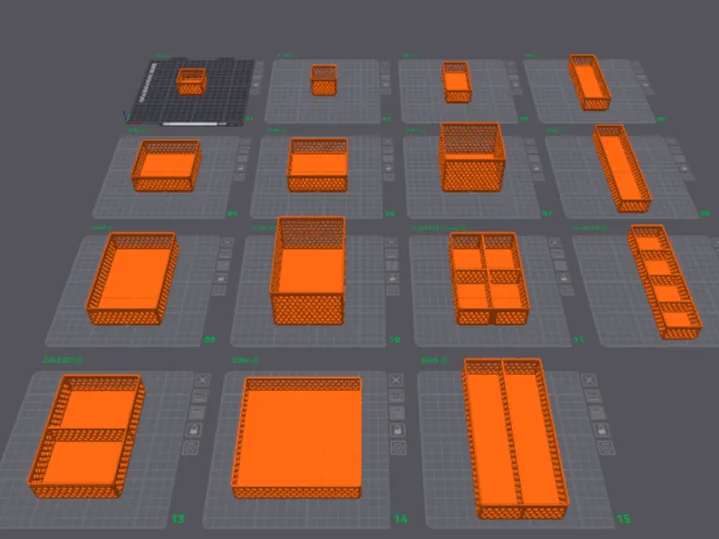The image size is (719, 539).
Task: Select the four-compartment bin on plate 11
Action: (489, 278)
